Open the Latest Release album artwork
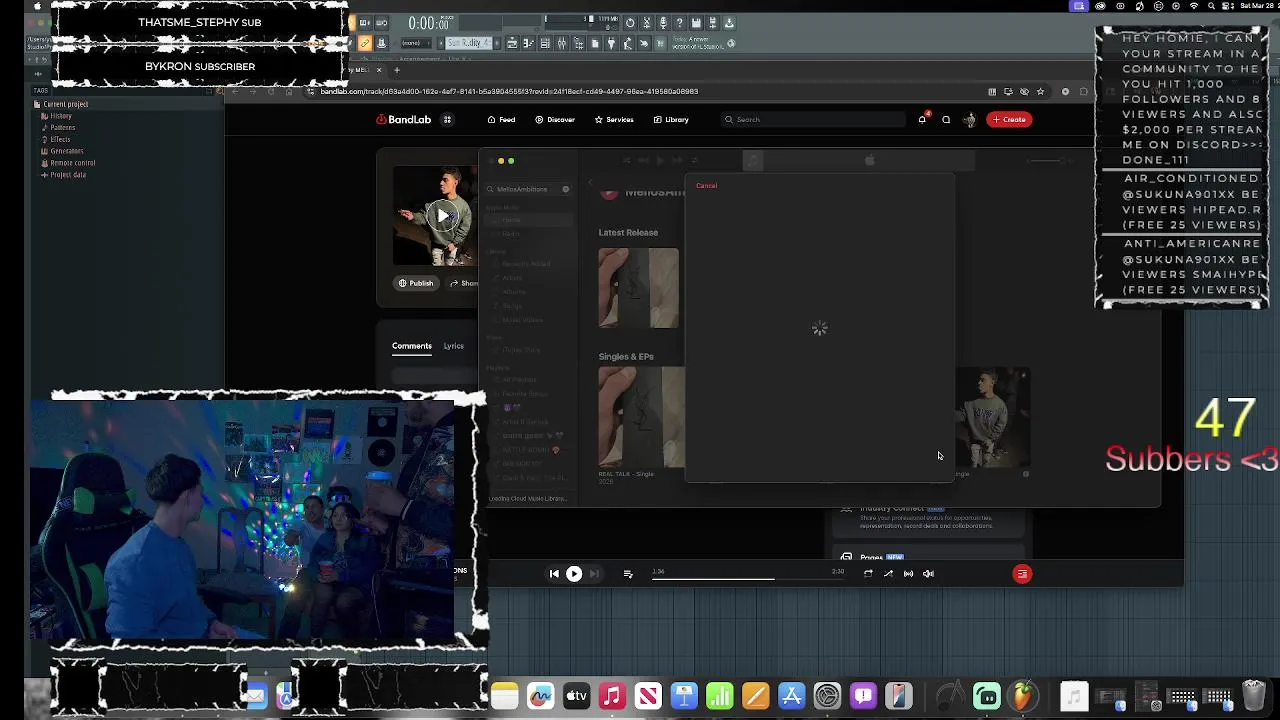The height and width of the screenshot is (720, 1280). 638,288
